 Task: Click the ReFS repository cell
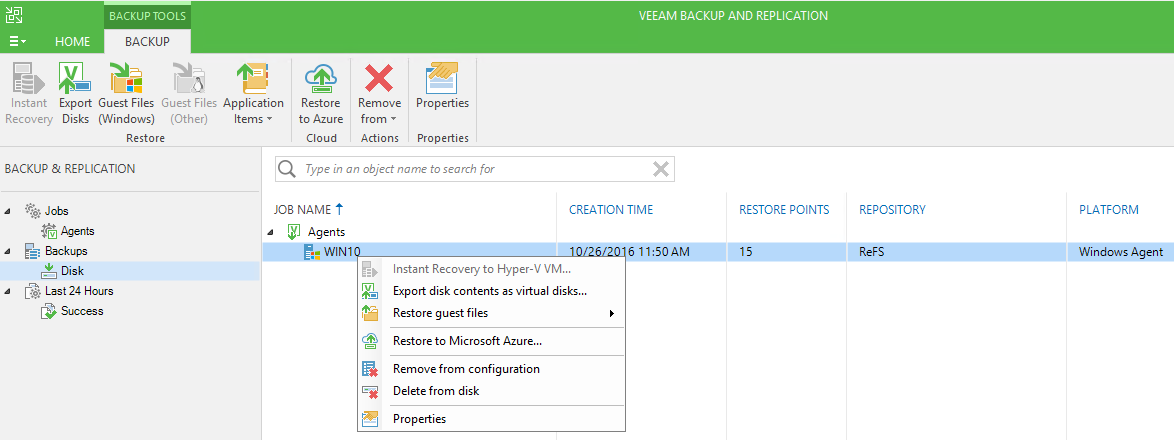click(x=872, y=252)
